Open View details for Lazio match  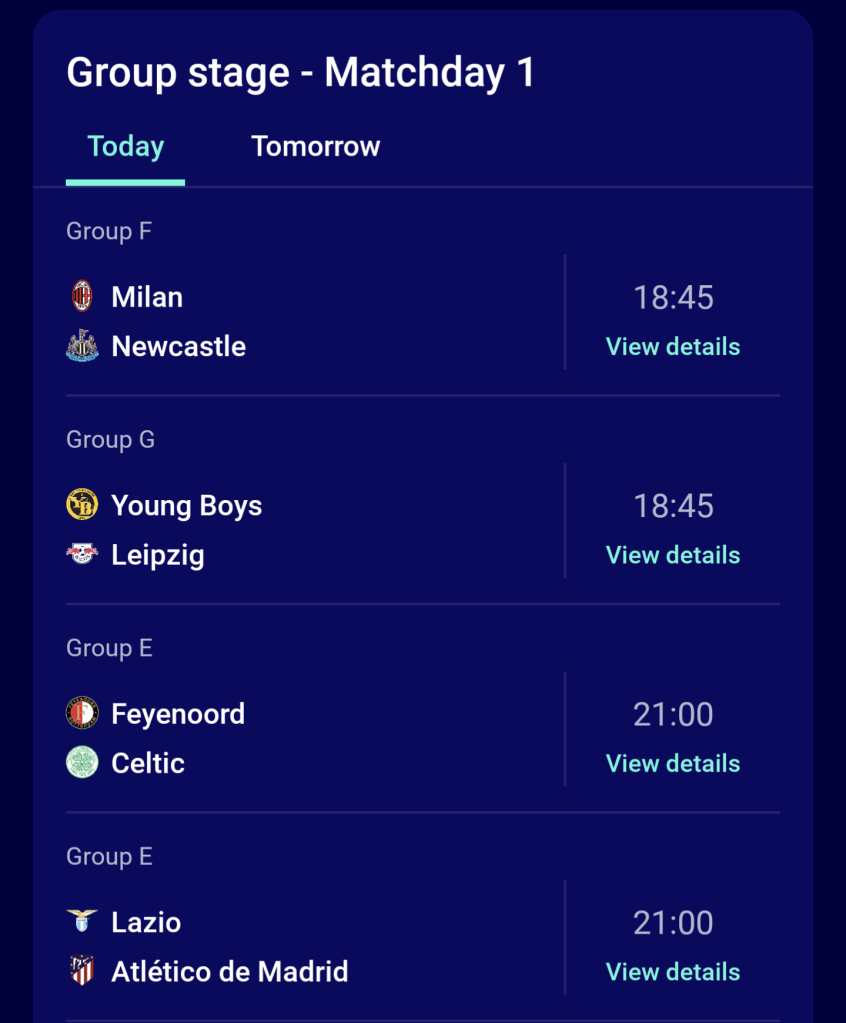click(673, 972)
